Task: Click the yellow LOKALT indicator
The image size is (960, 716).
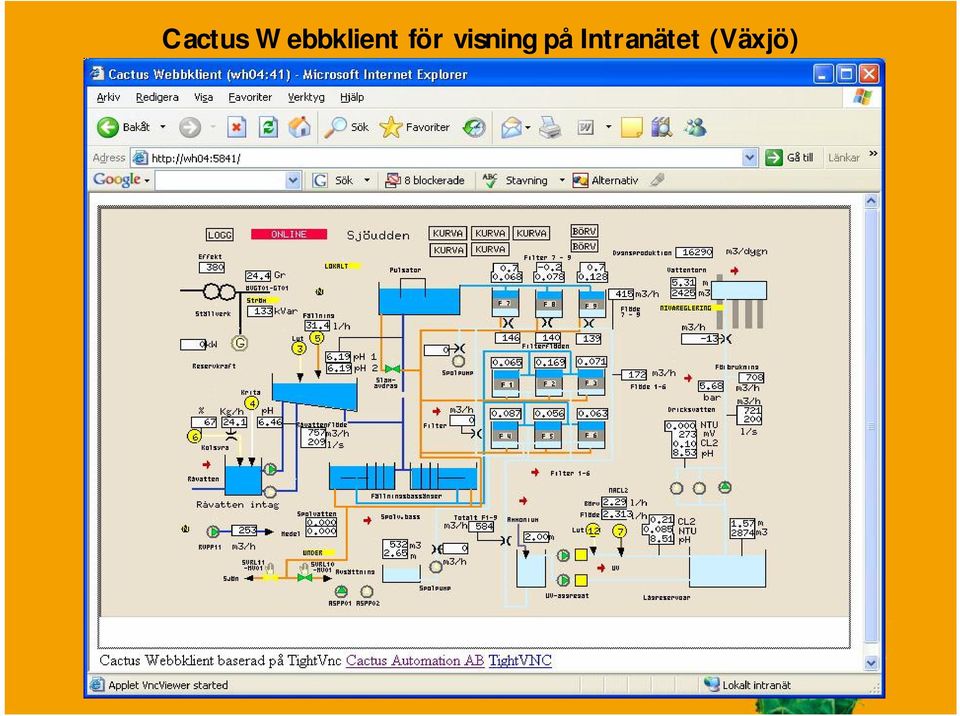Action: click(342, 266)
